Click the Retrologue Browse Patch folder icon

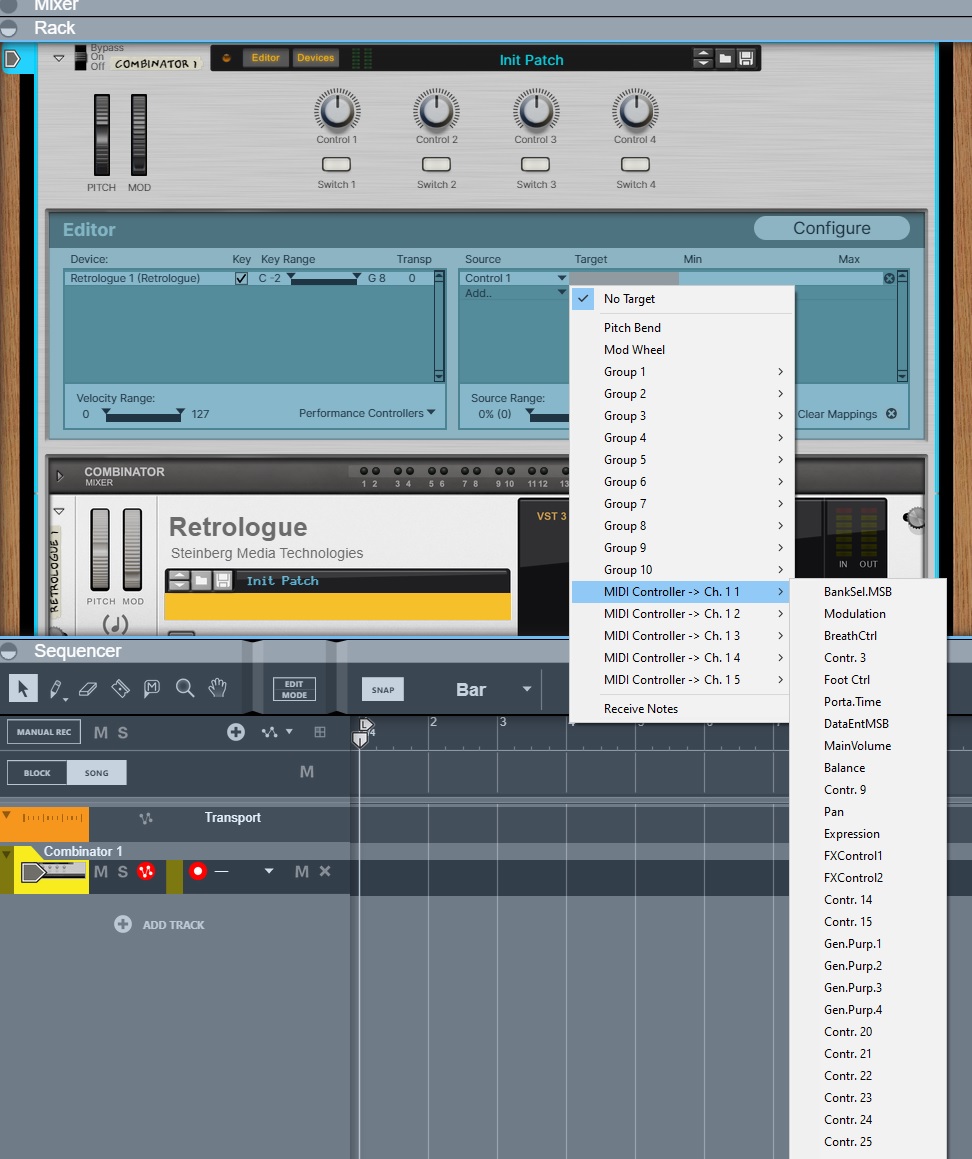point(201,581)
